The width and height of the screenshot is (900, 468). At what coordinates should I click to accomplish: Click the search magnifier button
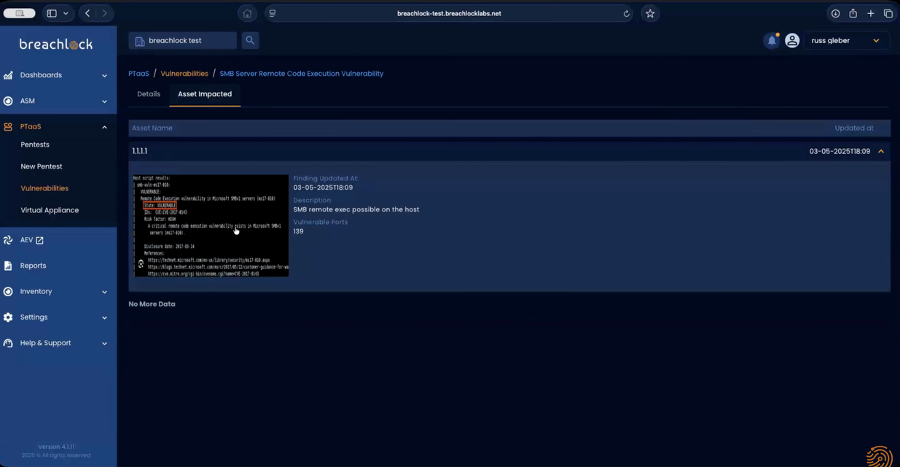click(250, 40)
